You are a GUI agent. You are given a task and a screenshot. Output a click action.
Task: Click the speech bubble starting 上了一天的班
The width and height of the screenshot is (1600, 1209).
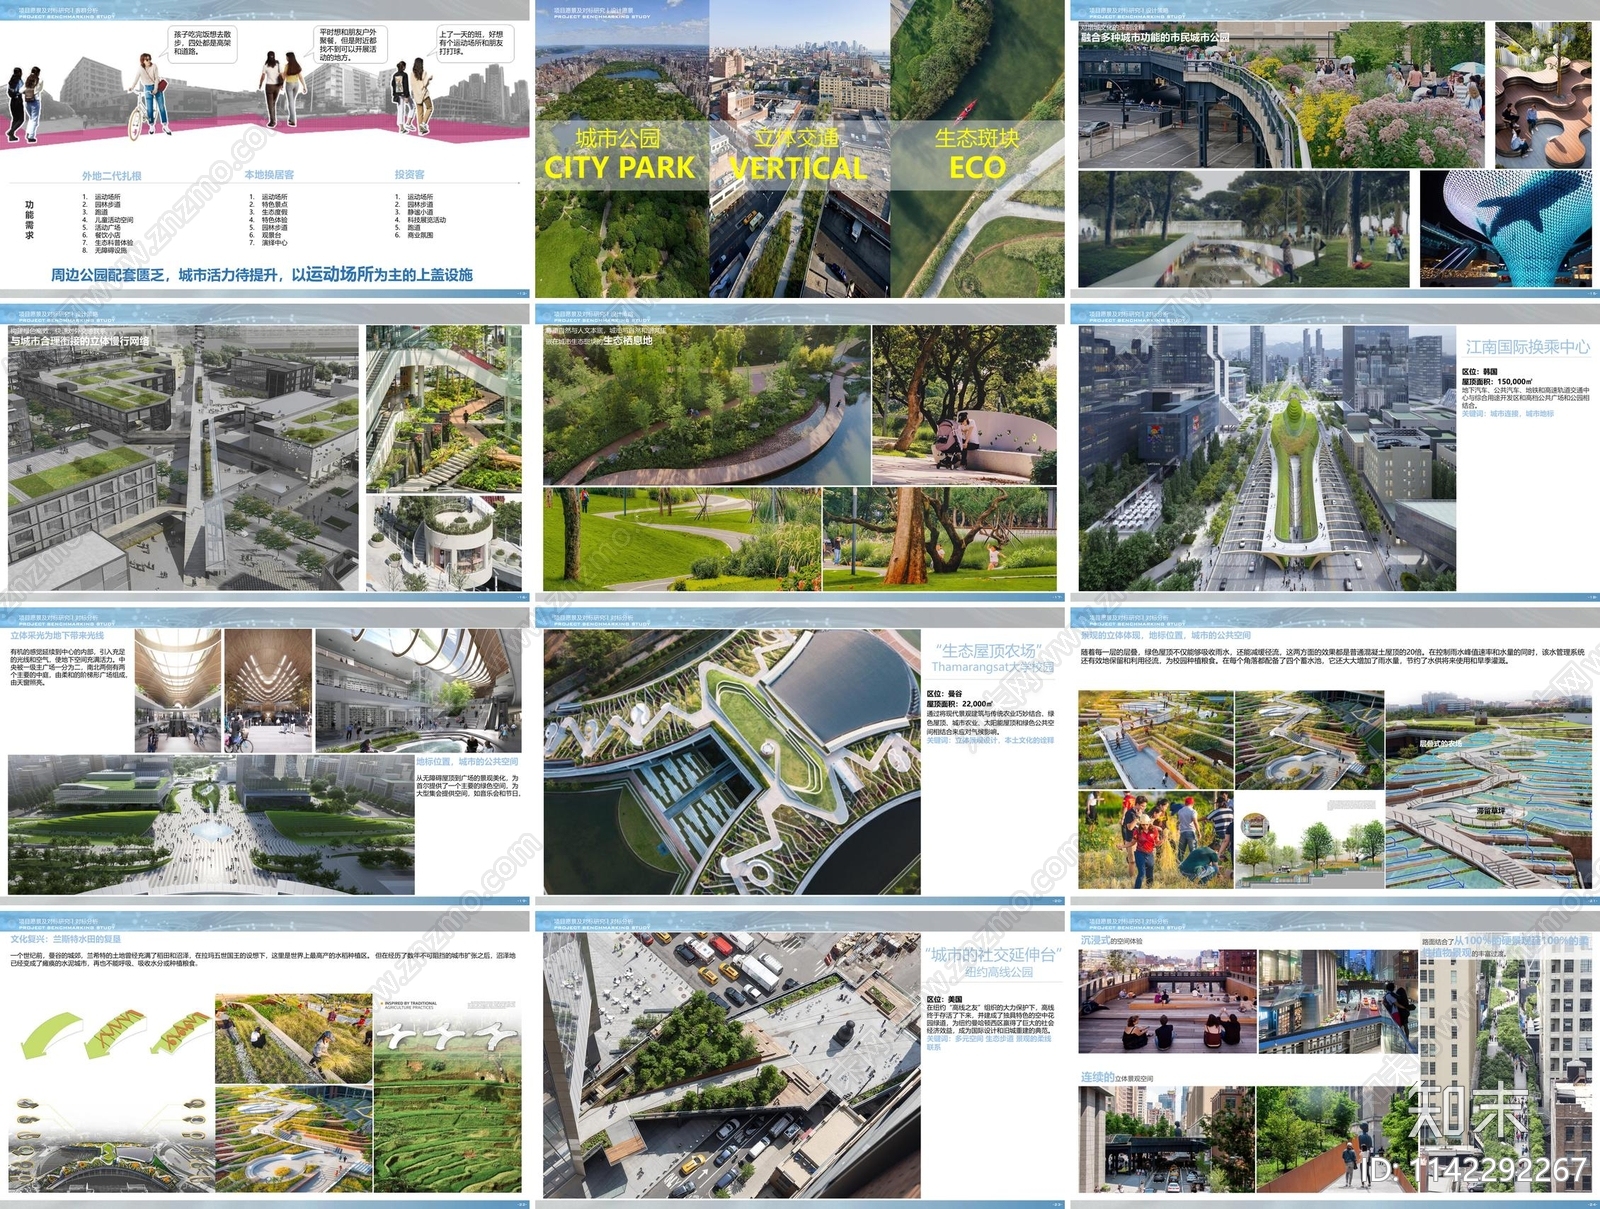coord(473,42)
